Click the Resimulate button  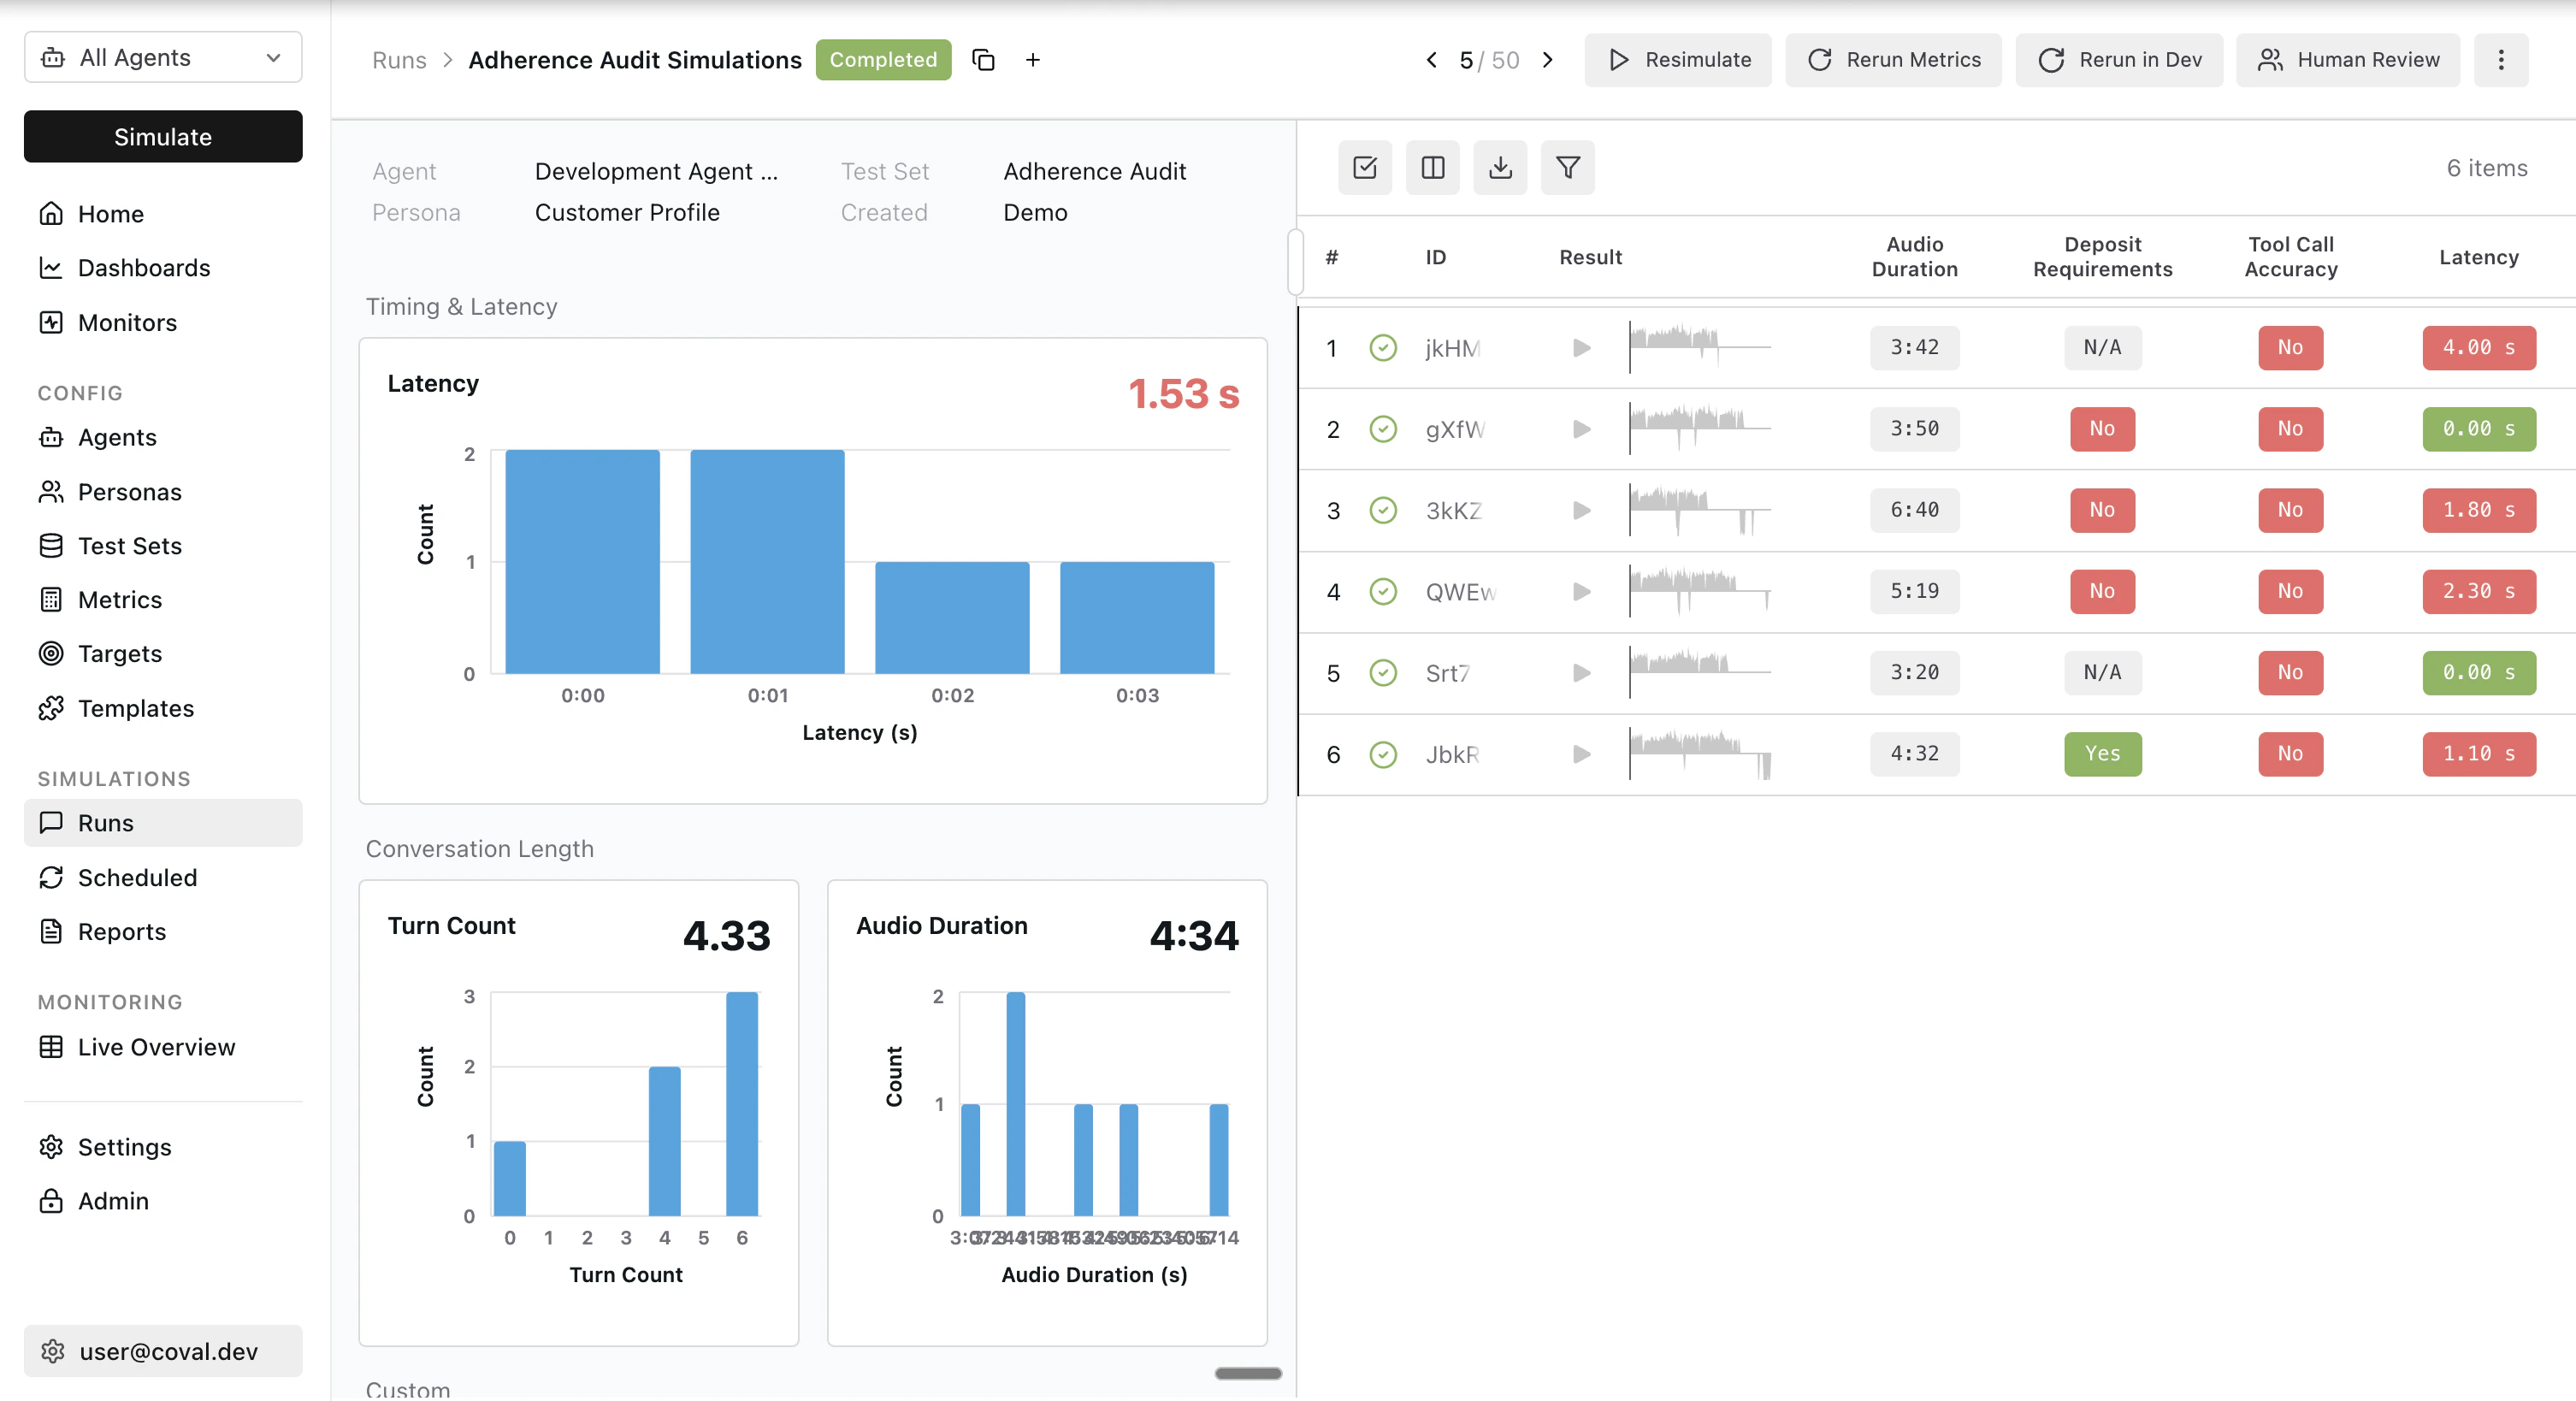1677,60
